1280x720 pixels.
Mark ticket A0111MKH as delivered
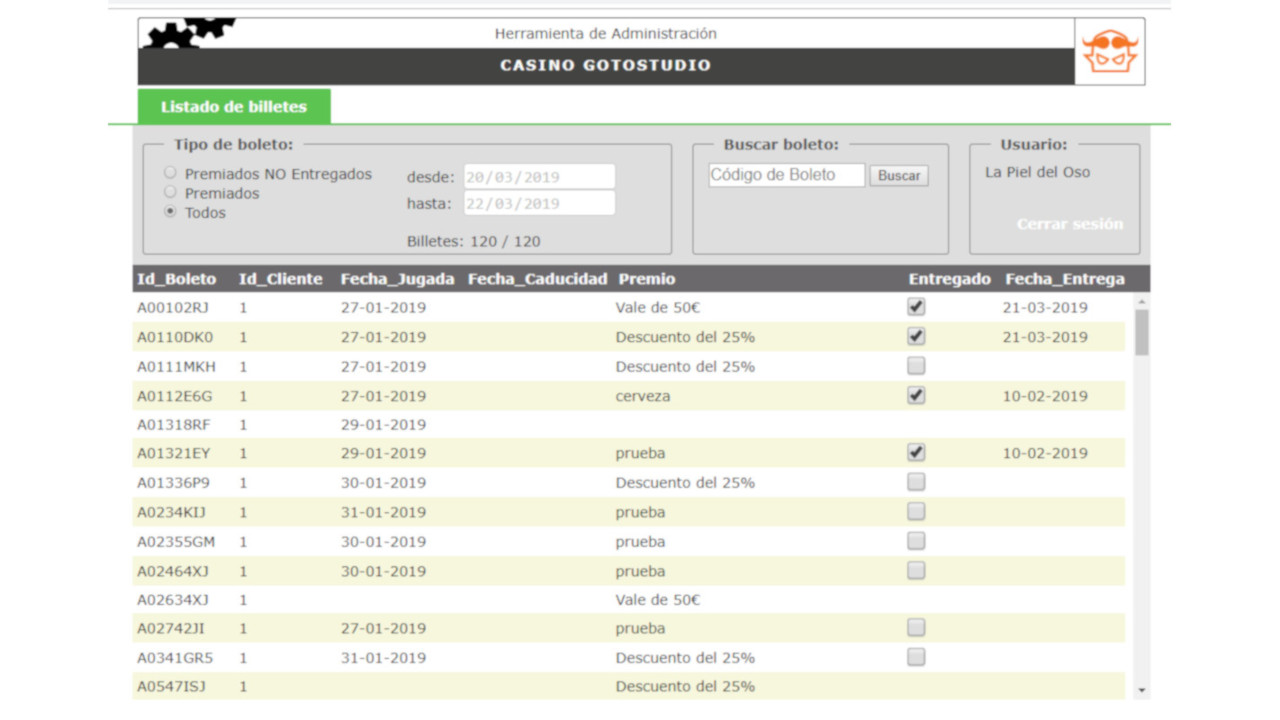(916, 366)
